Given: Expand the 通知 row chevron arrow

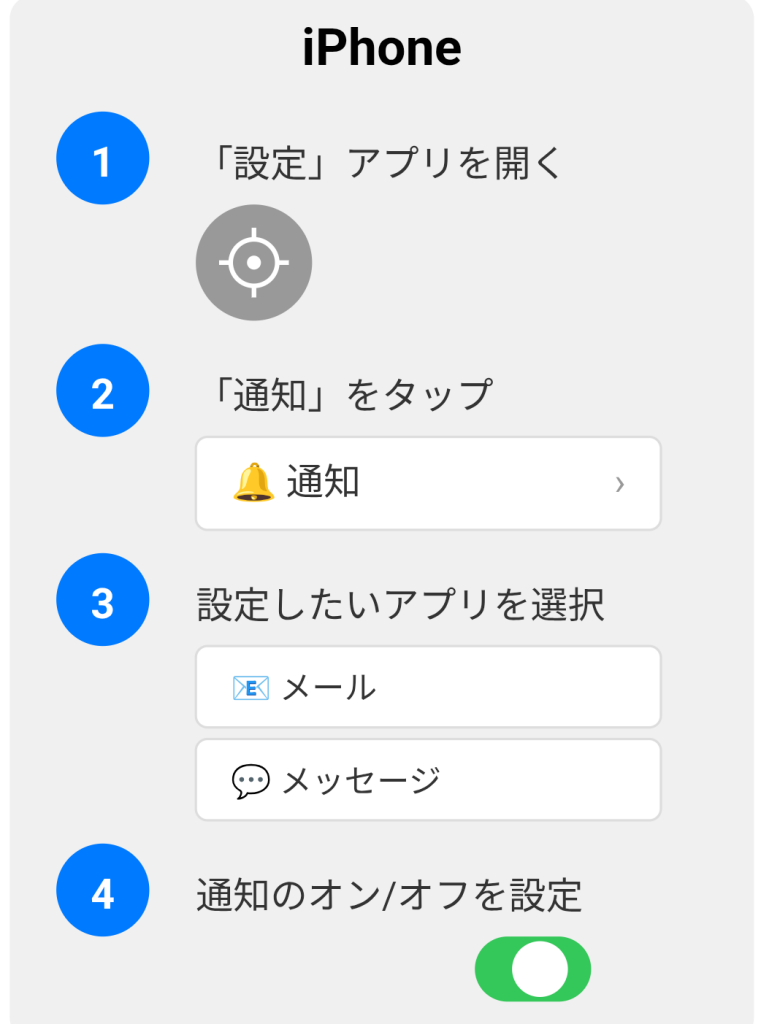Looking at the screenshot, I should click(x=620, y=484).
